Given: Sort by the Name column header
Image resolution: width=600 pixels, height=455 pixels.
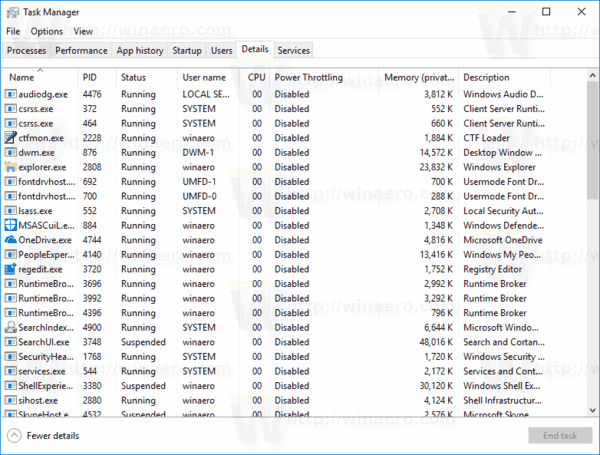Looking at the screenshot, I should 40,78.
